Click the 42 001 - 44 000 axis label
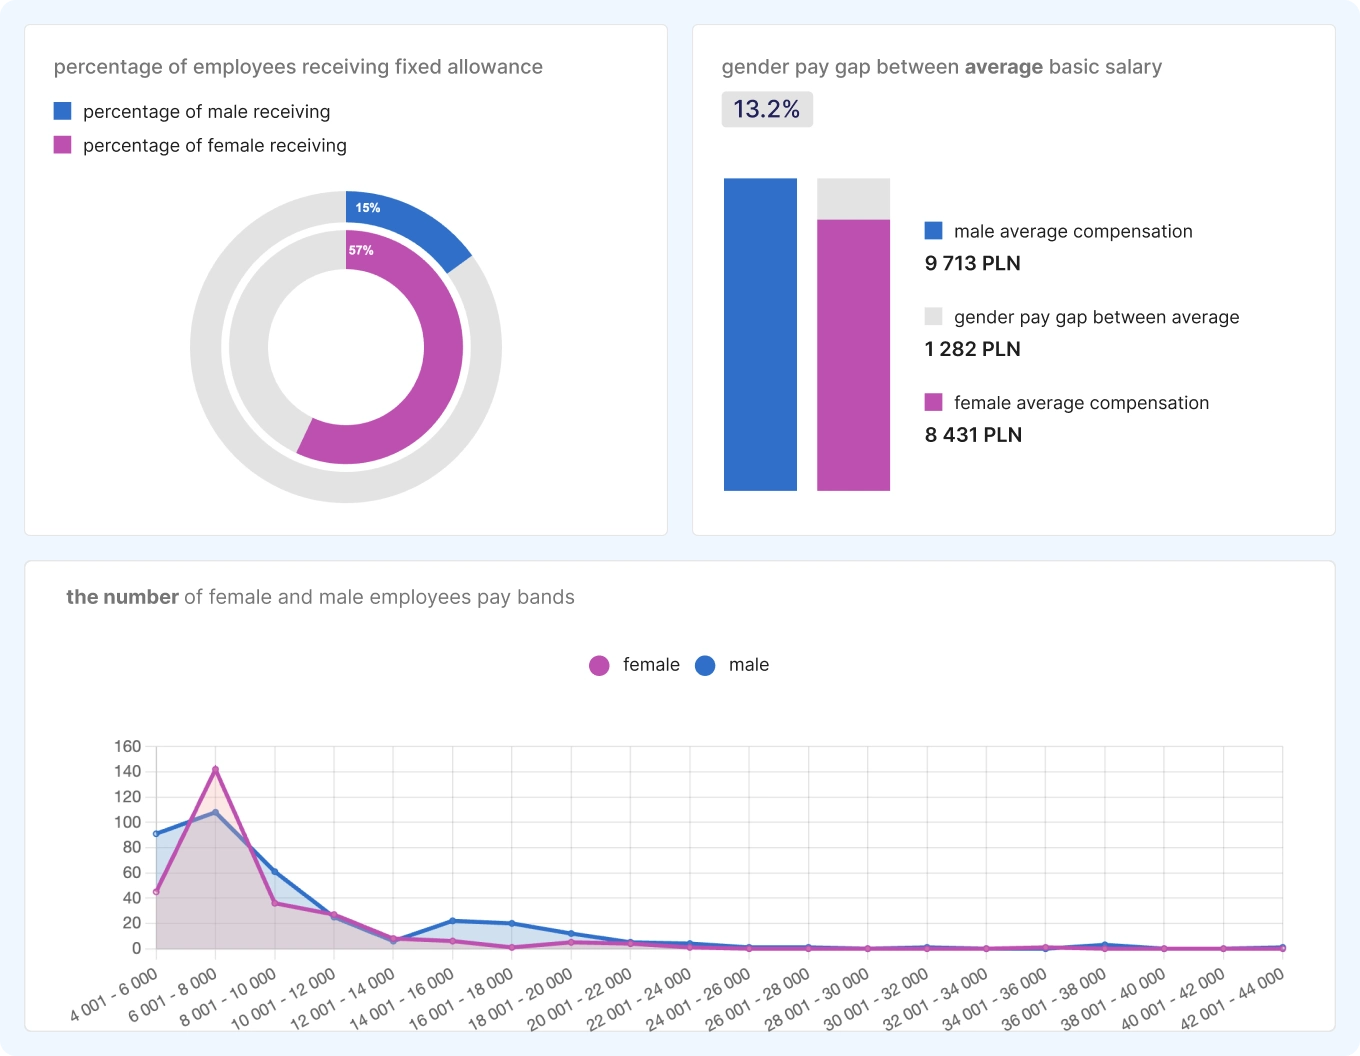Viewport: 1360px width, 1056px height. coord(1232,999)
